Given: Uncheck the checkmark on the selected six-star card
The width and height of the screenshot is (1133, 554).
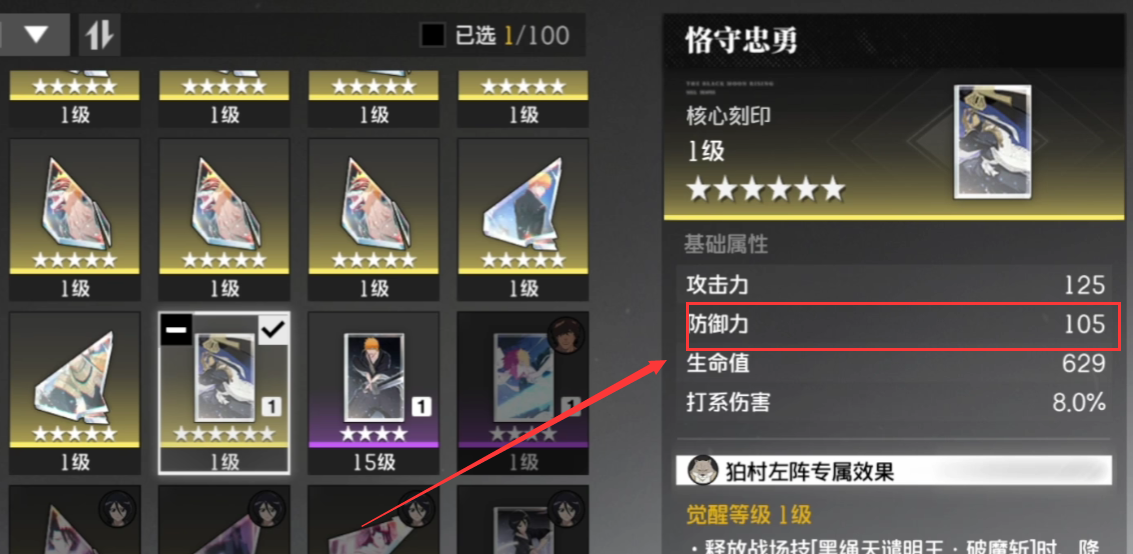Looking at the screenshot, I should [274, 330].
